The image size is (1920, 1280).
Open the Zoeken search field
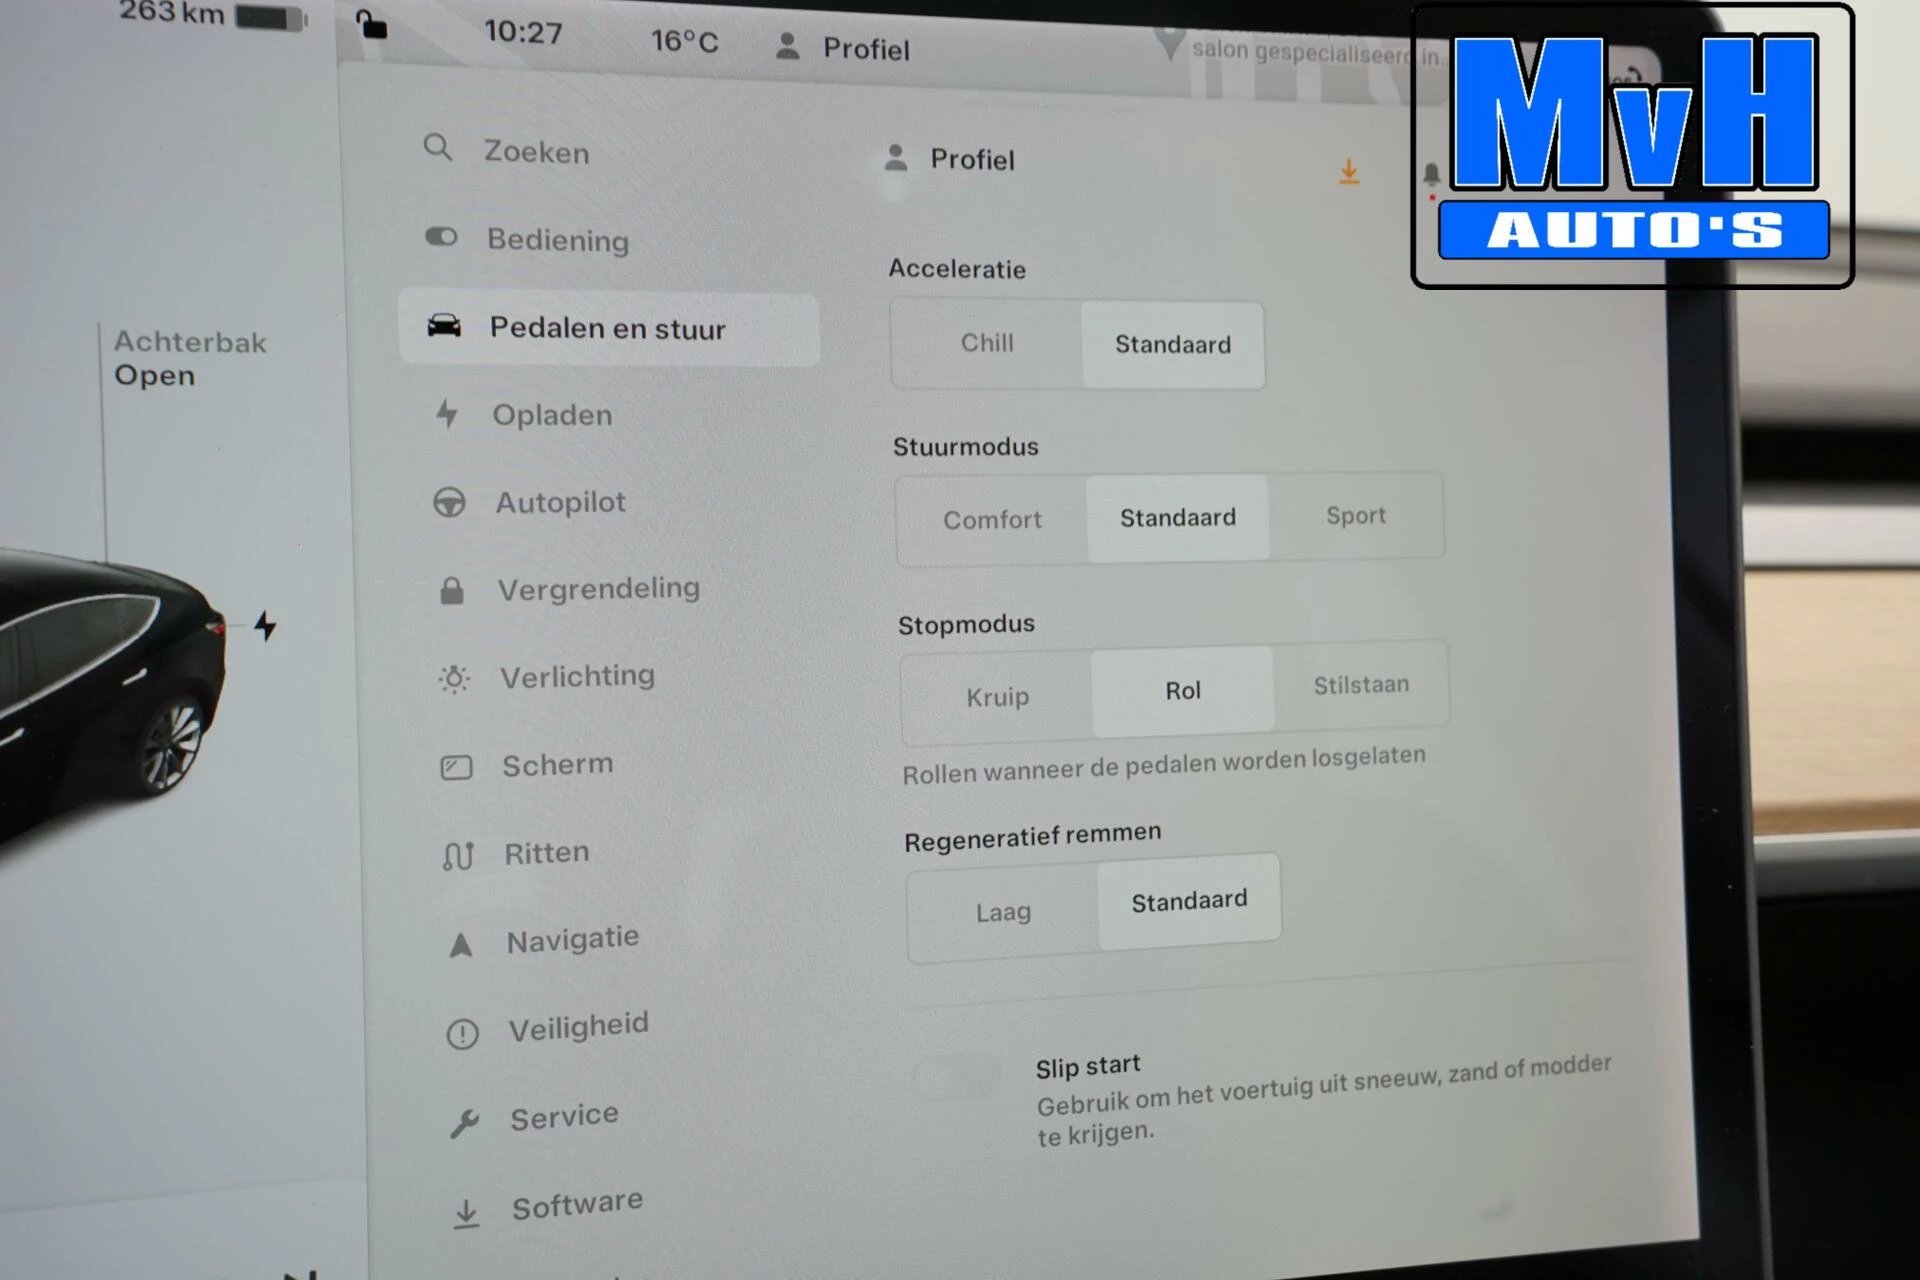(541, 151)
